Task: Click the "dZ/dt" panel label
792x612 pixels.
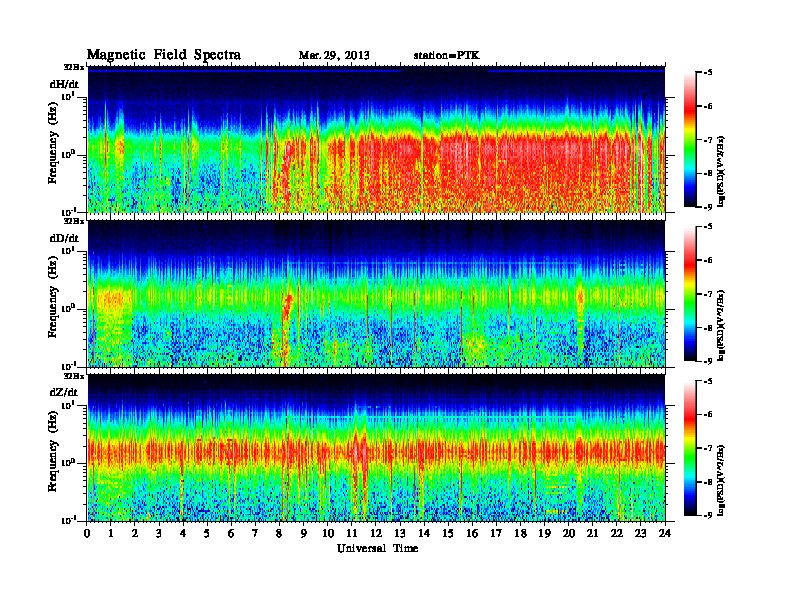Action: coord(64,392)
